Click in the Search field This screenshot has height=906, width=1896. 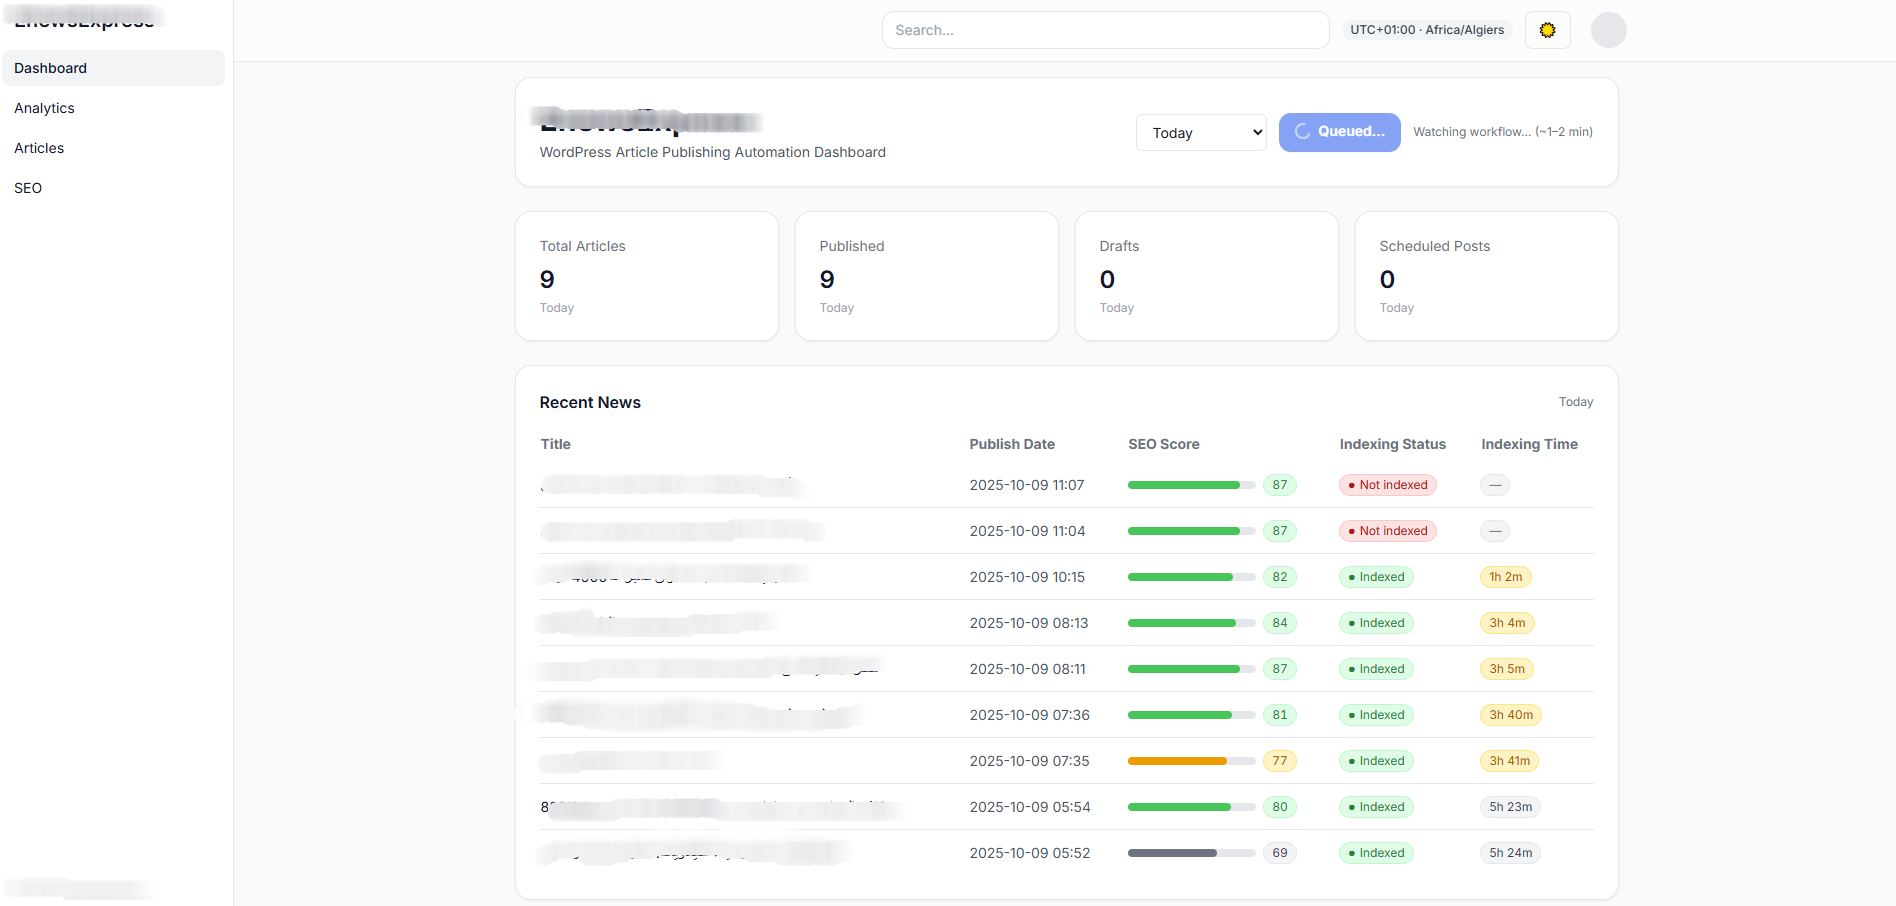click(x=1104, y=30)
